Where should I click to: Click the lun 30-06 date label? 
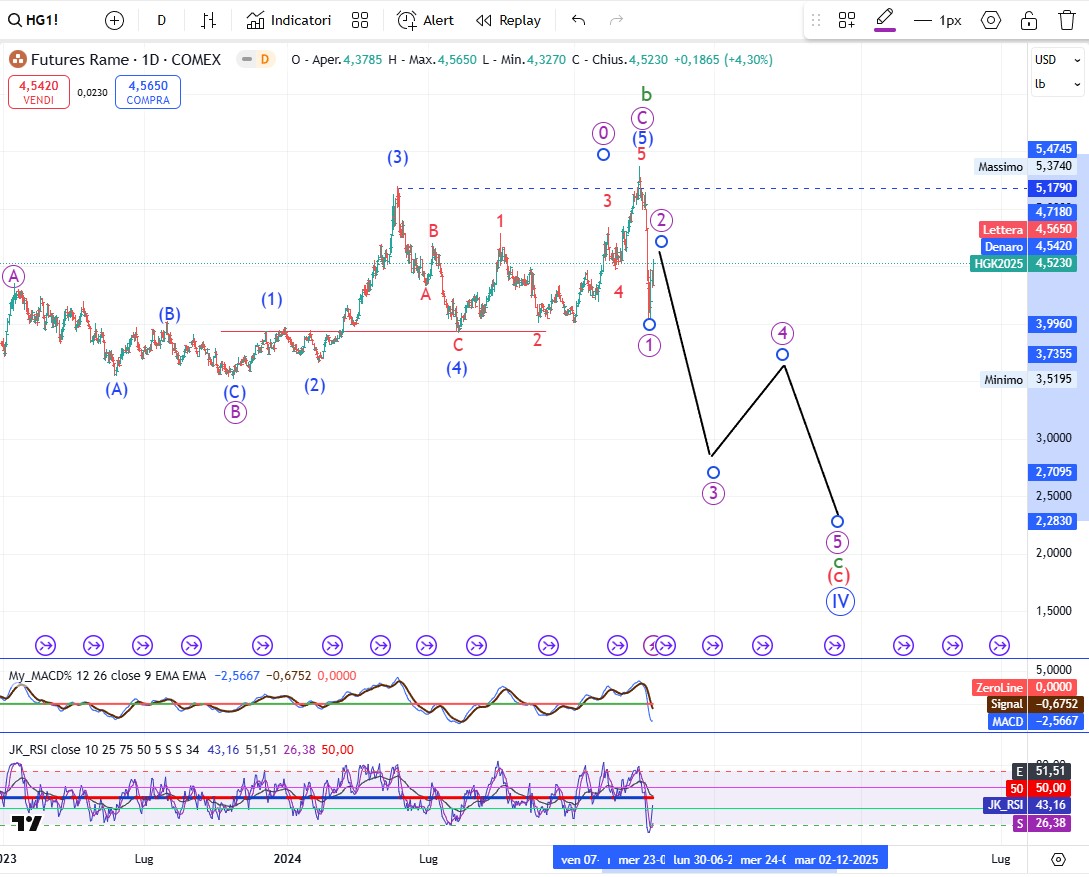click(x=702, y=860)
